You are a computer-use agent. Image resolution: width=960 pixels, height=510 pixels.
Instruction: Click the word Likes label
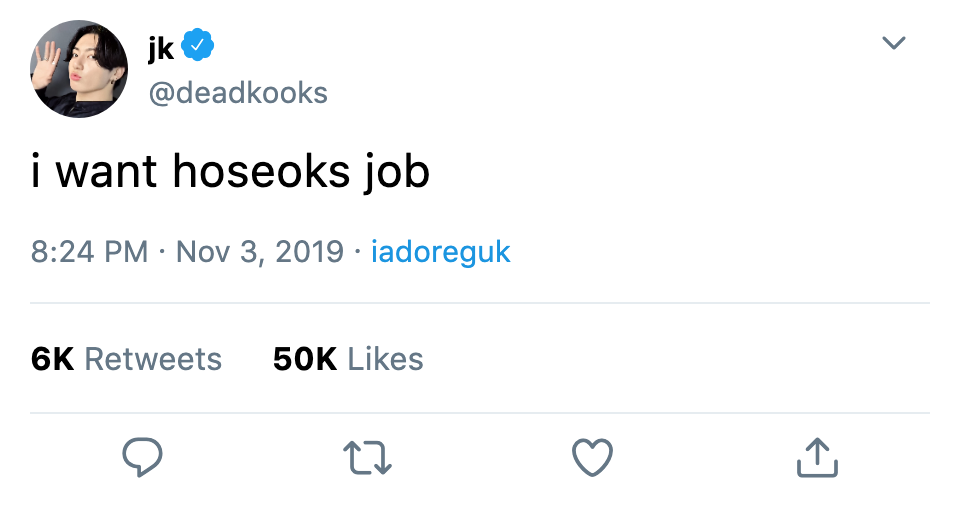(x=385, y=359)
